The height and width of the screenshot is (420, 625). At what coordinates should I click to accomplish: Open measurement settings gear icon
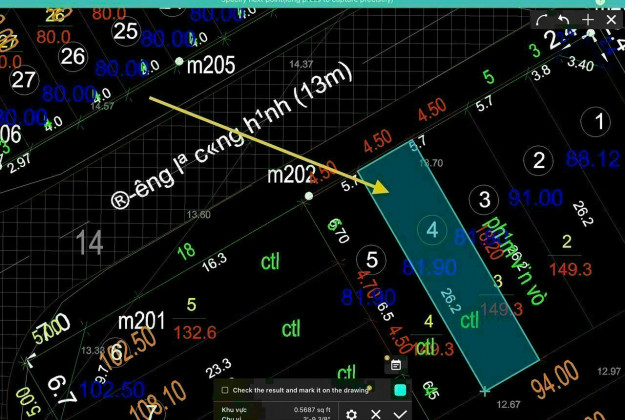(x=351, y=414)
